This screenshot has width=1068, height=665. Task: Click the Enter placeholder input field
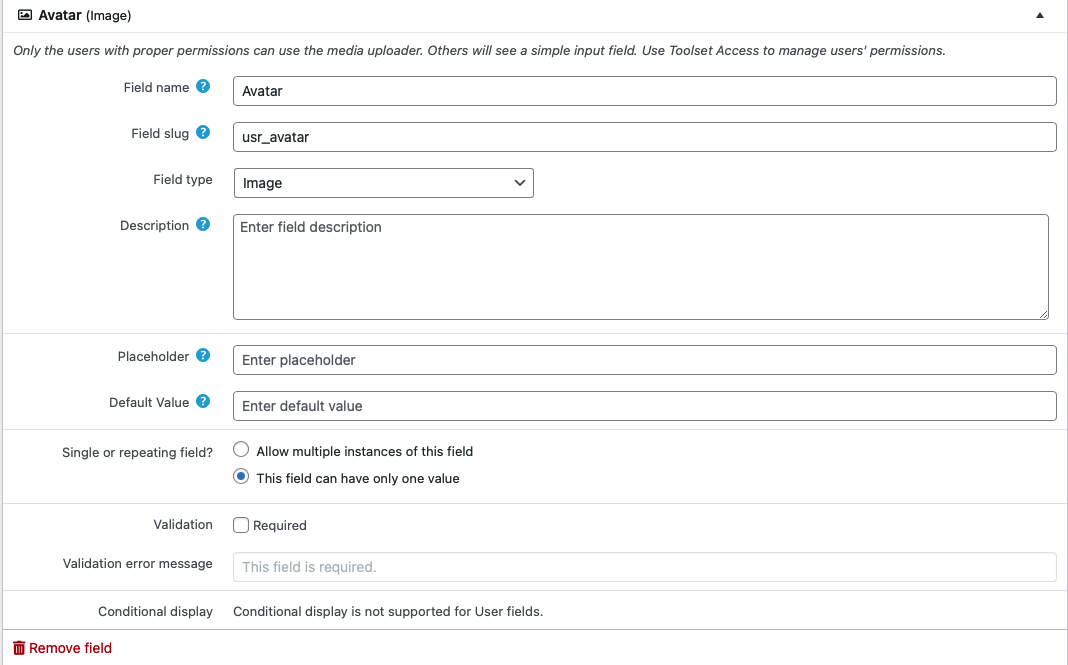click(644, 360)
